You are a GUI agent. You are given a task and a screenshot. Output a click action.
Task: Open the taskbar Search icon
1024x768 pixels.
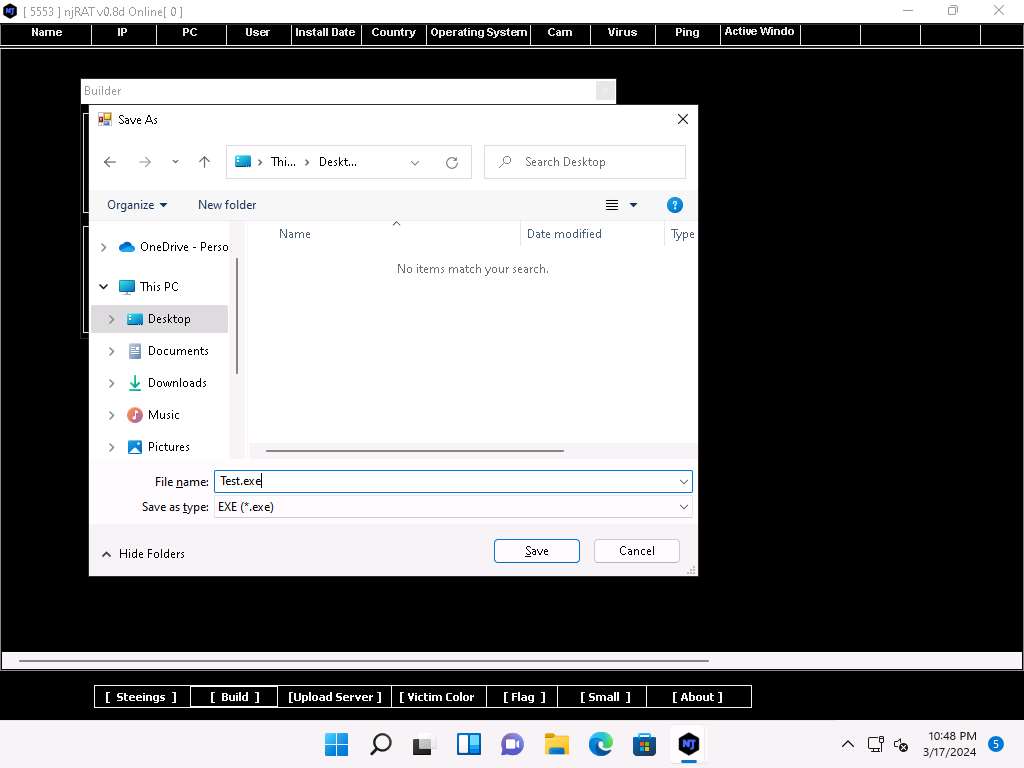(381, 744)
